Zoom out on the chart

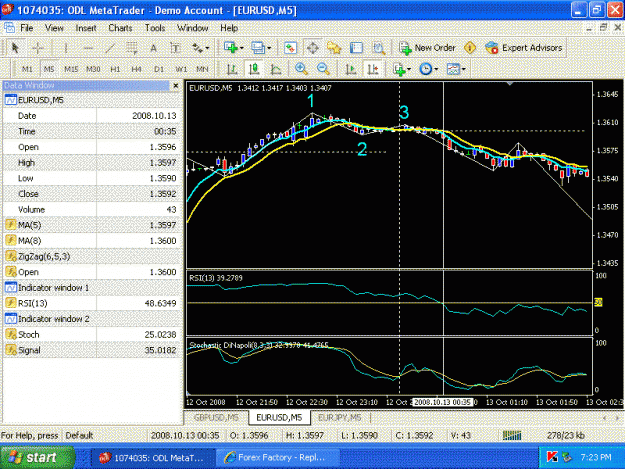(323, 69)
